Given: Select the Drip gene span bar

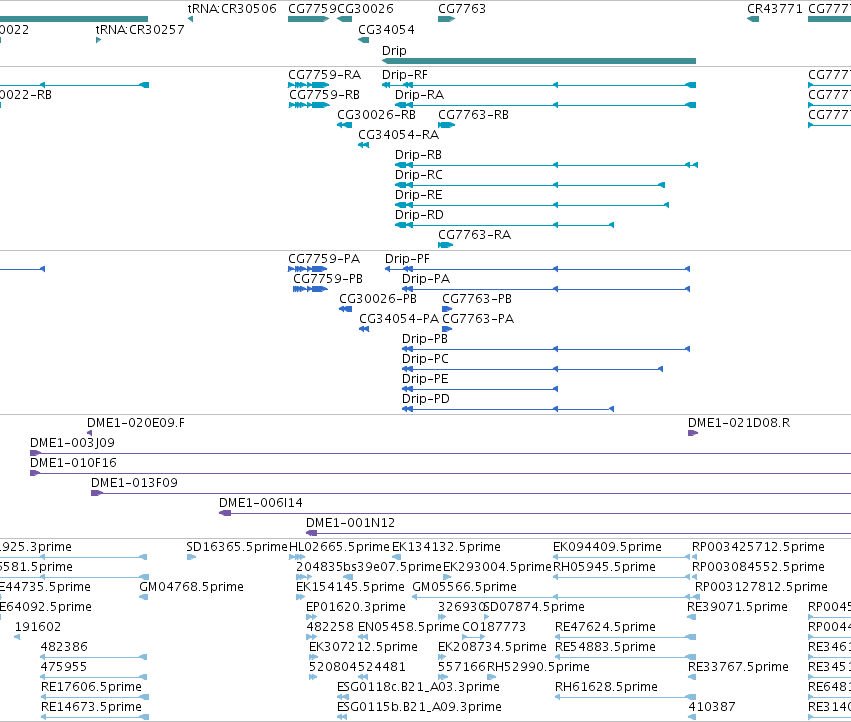Looking at the screenshot, I should pos(539,61).
